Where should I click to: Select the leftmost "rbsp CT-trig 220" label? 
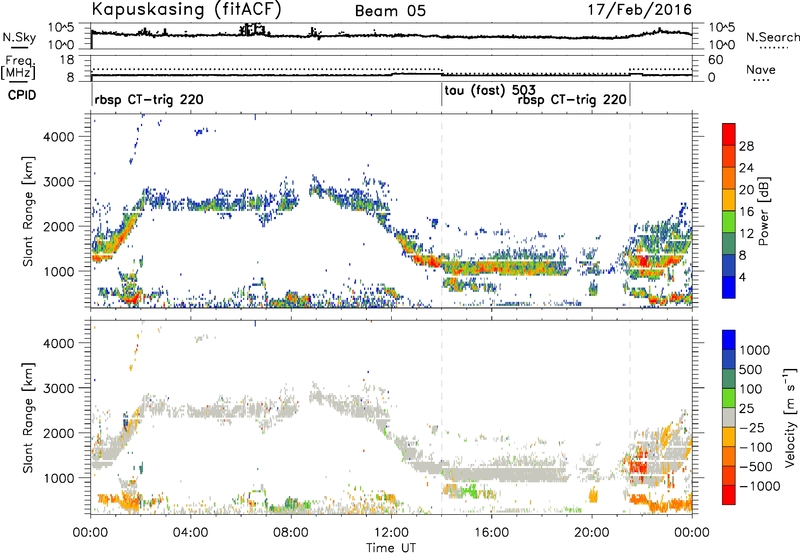pyautogui.click(x=148, y=99)
